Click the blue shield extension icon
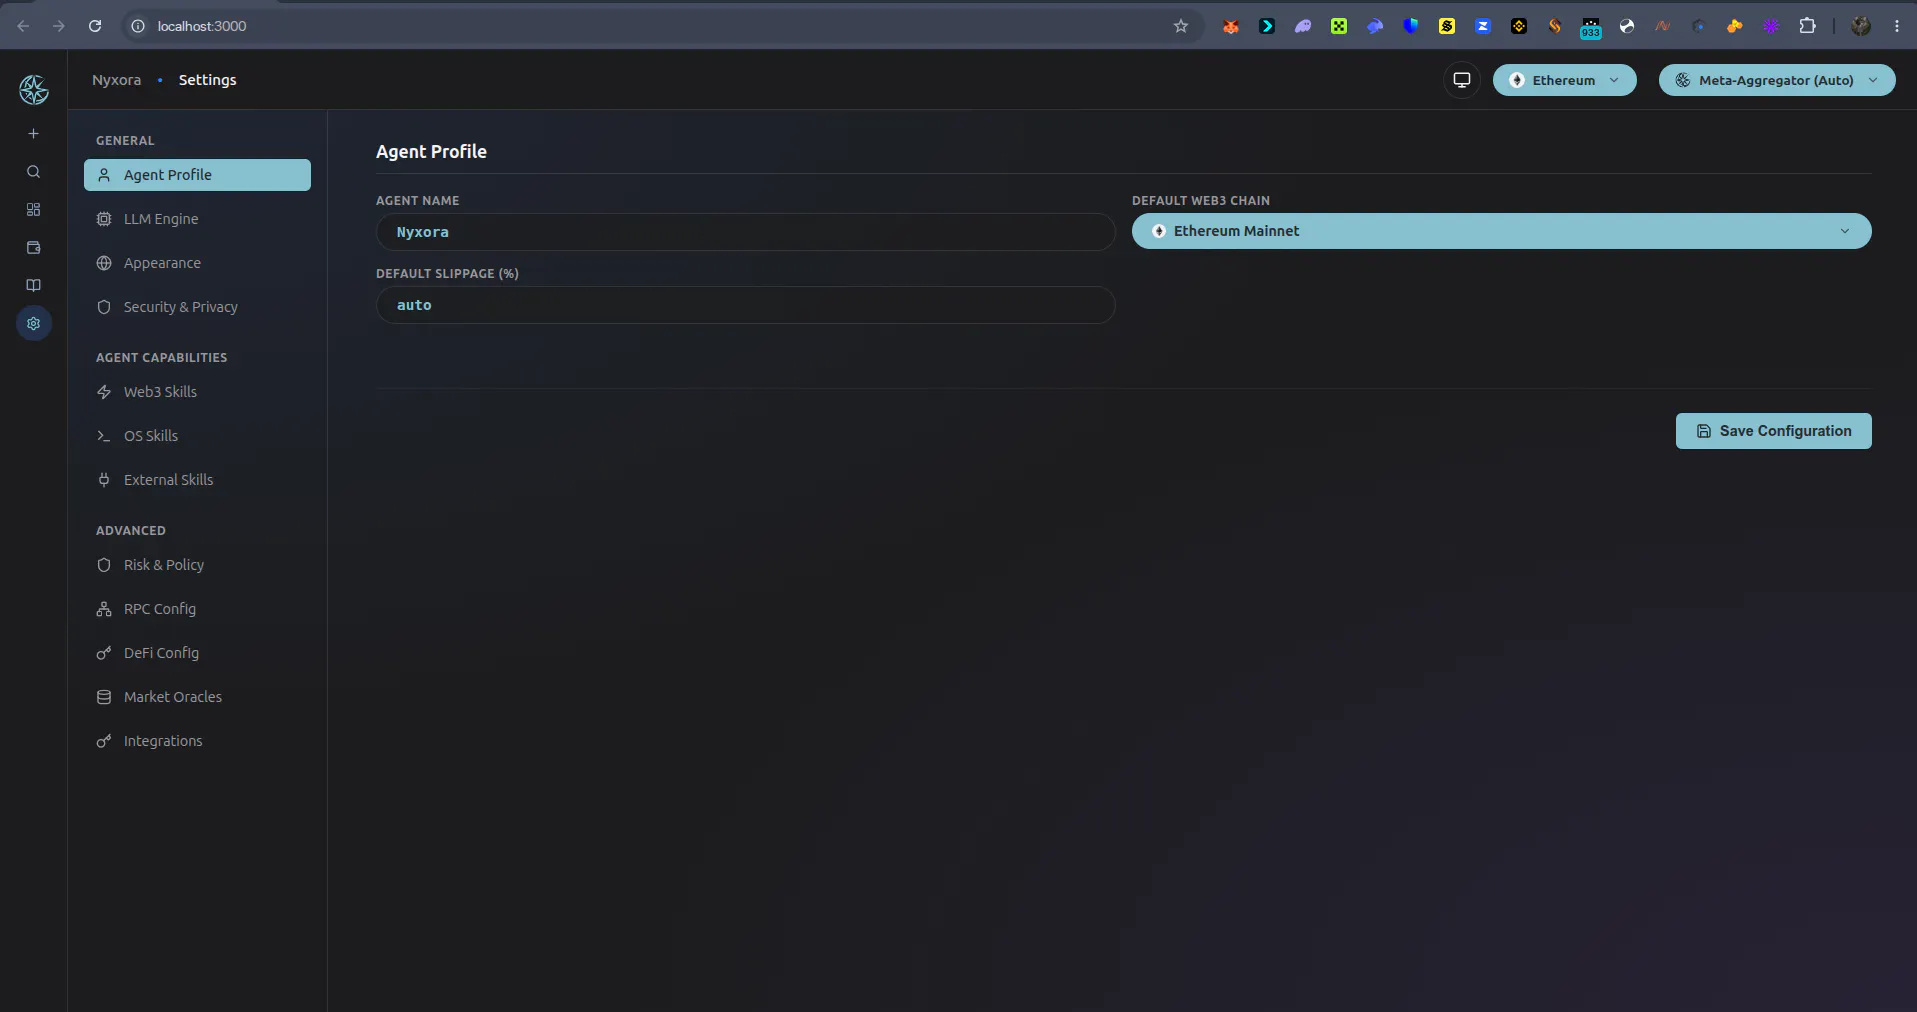Viewport: 1917px width, 1012px height. coord(1411,26)
